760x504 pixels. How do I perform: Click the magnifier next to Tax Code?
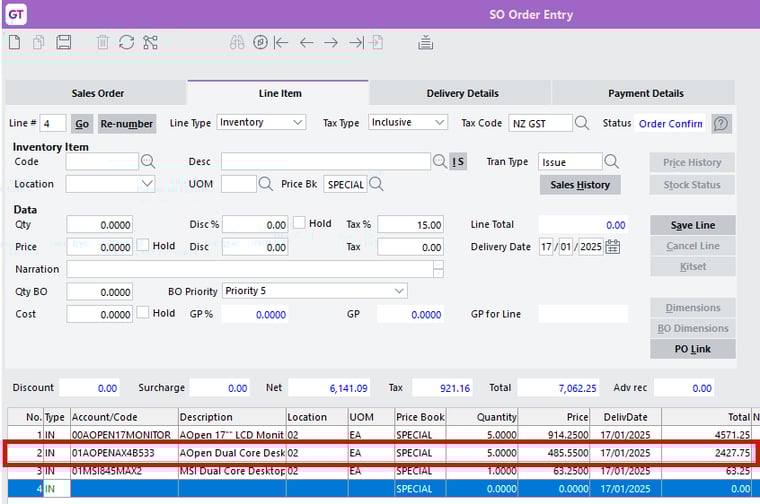click(x=582, y=123)
